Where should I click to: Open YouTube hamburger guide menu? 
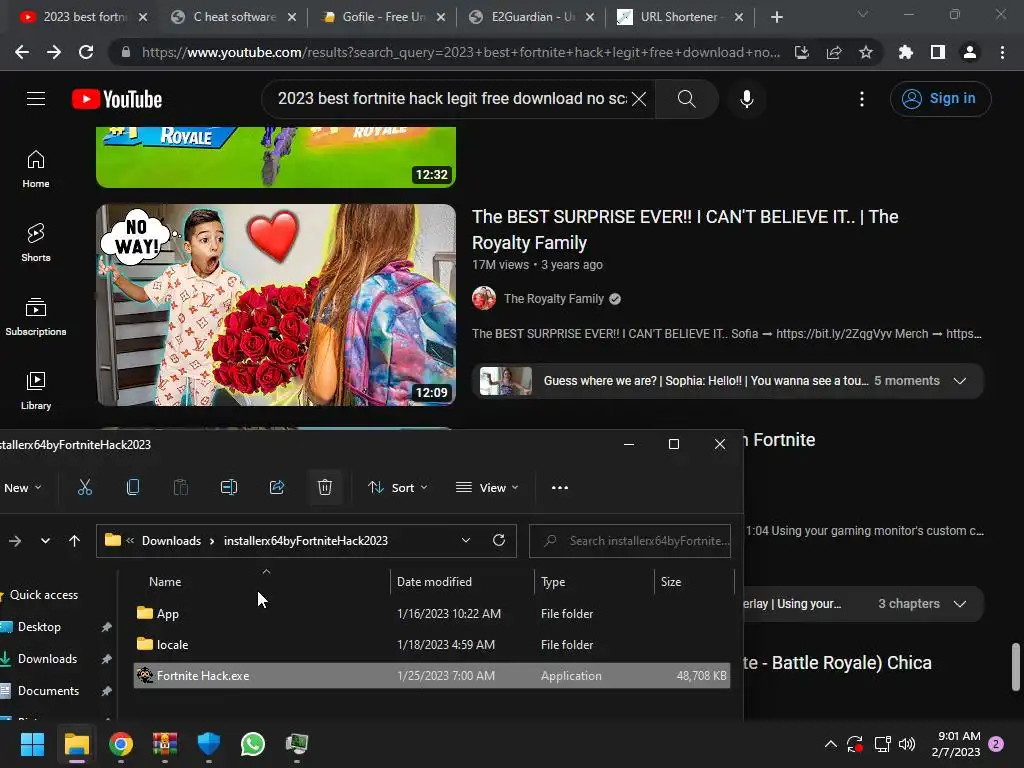[36, 99]
